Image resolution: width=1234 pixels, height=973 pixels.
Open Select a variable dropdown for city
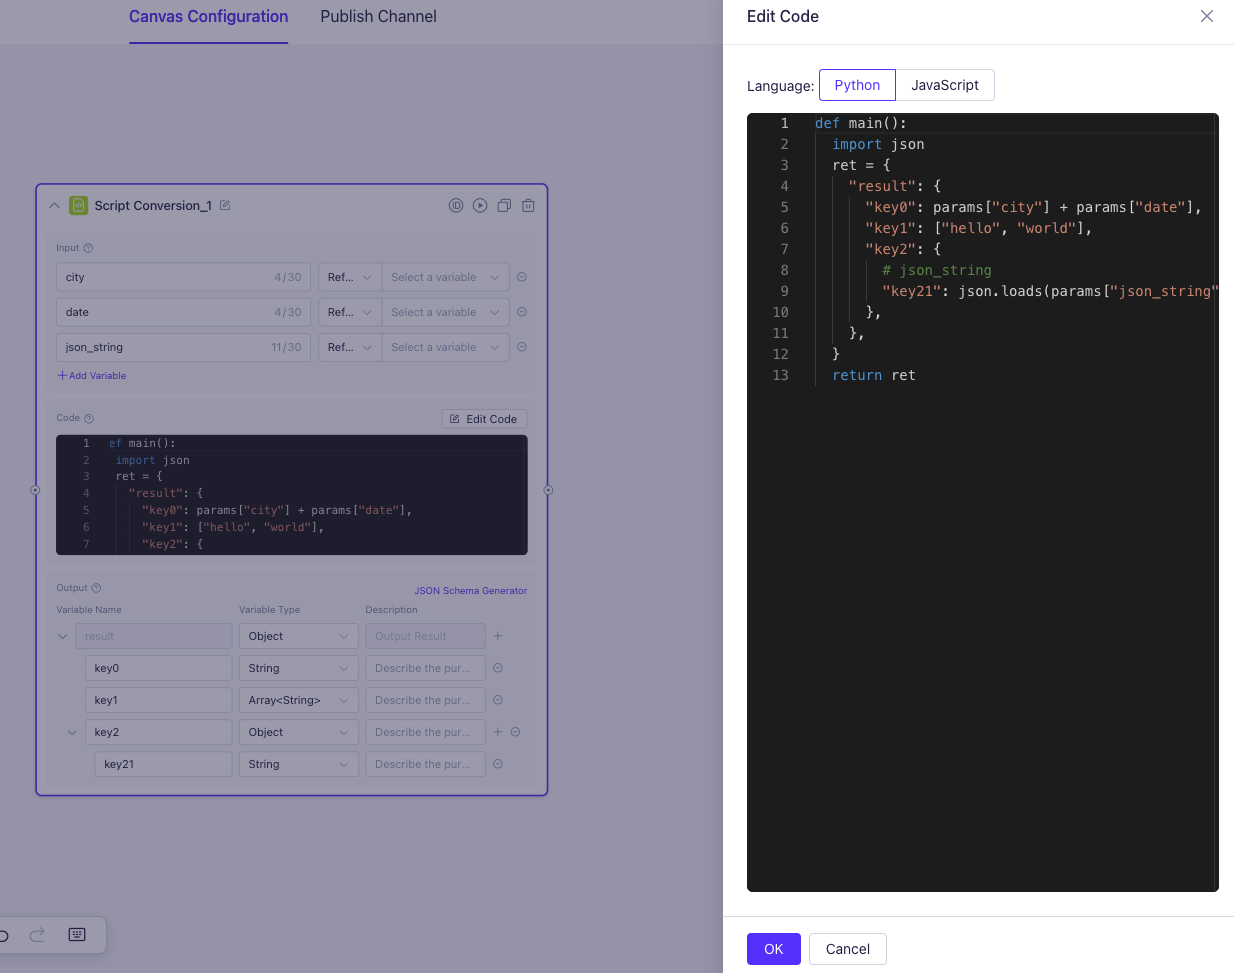[x=445, y=277]
